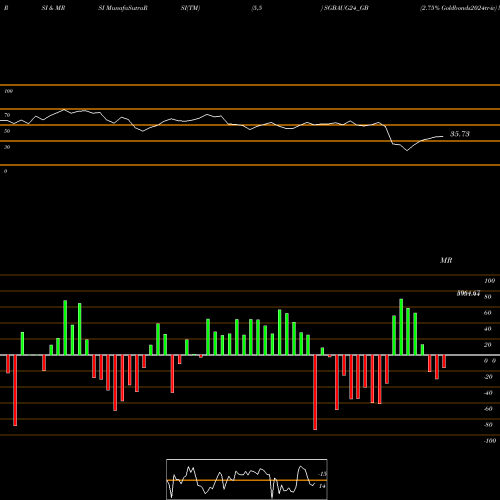The image size is (500, 500).
Task: Click the SI(TM) header label
Action: tap(190, 8)
